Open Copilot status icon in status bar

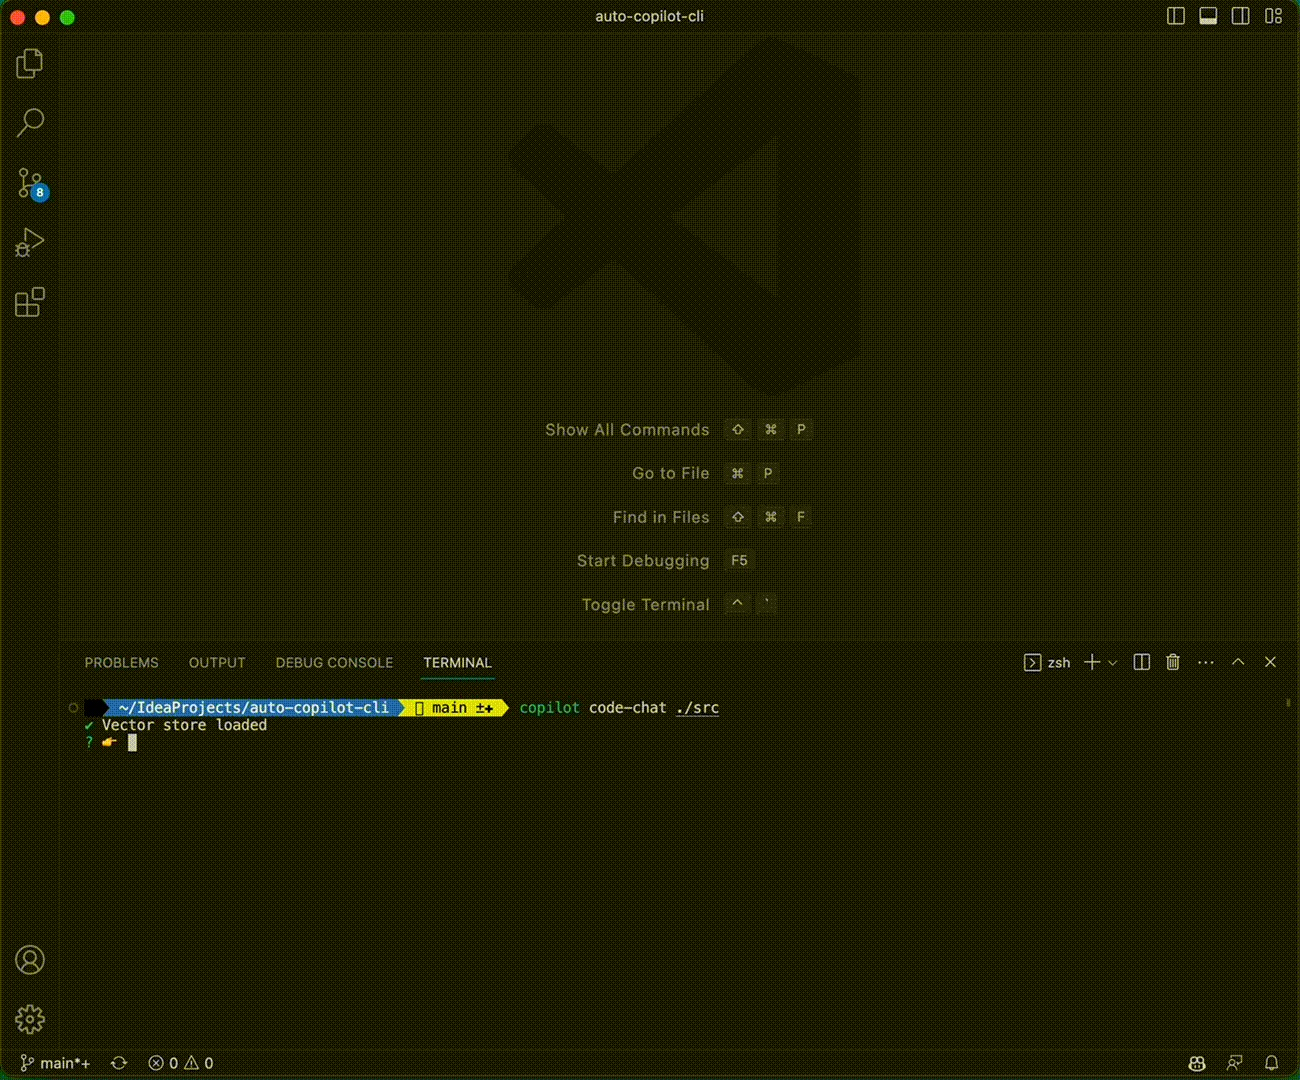click(1197, 1063)
